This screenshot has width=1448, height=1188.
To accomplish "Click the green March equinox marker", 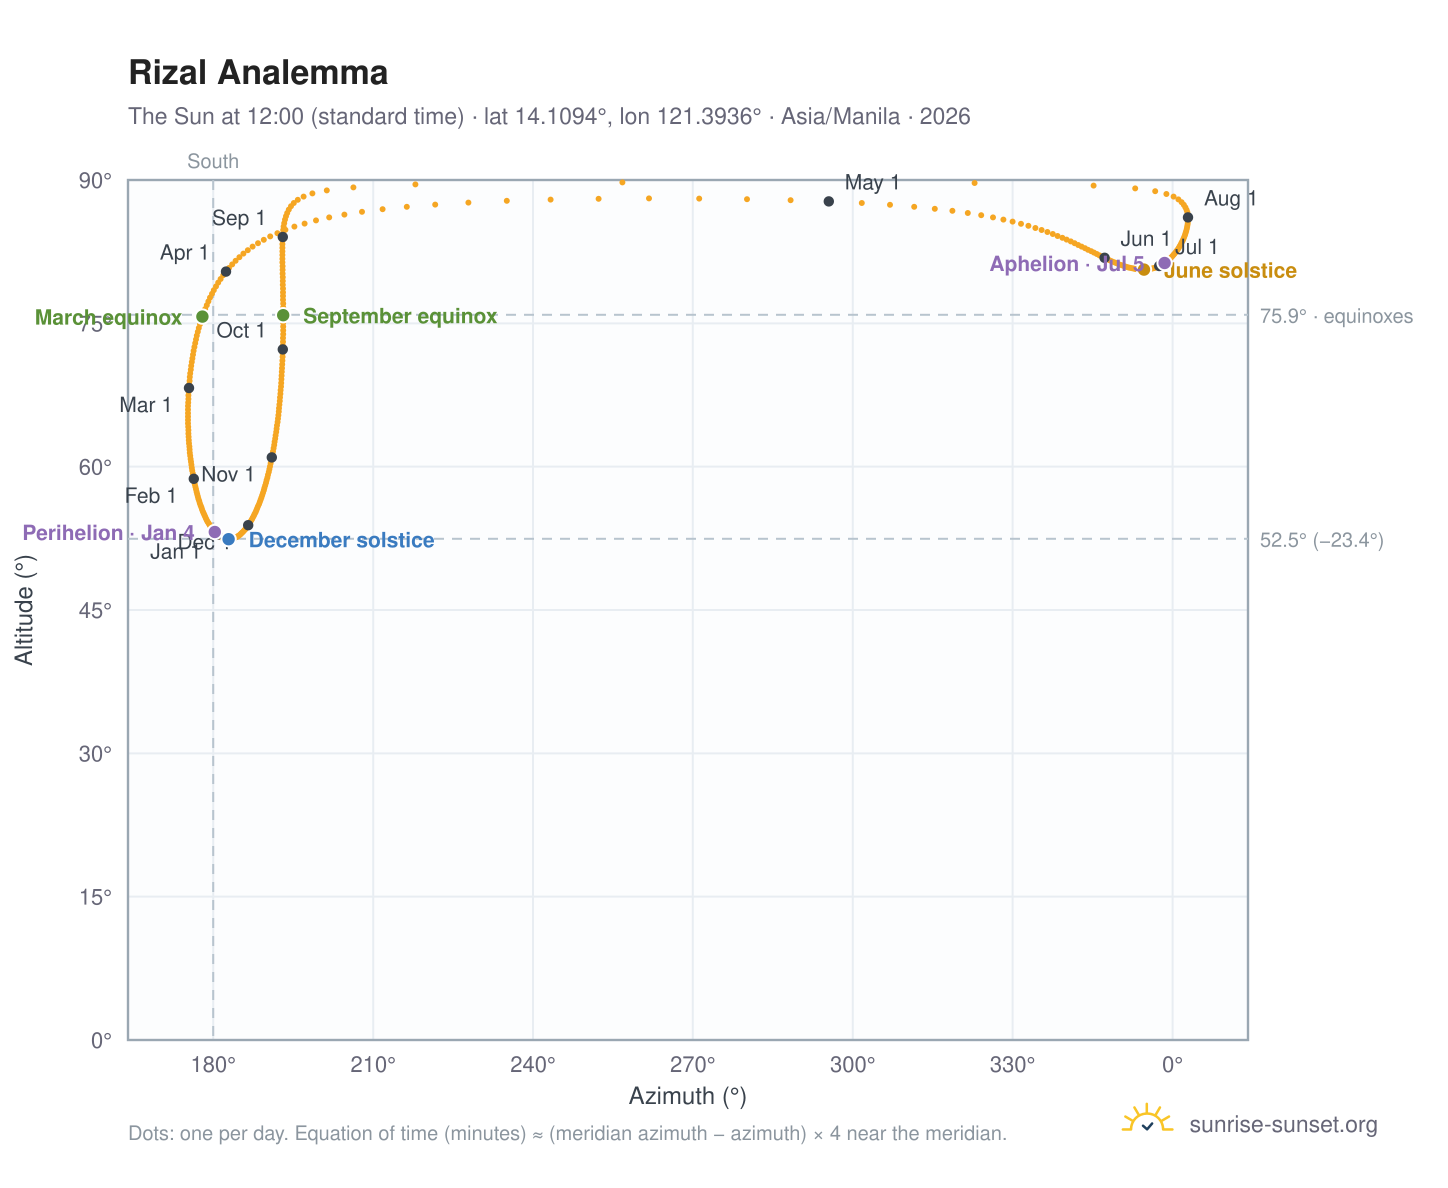I will [x=202, y=316].
